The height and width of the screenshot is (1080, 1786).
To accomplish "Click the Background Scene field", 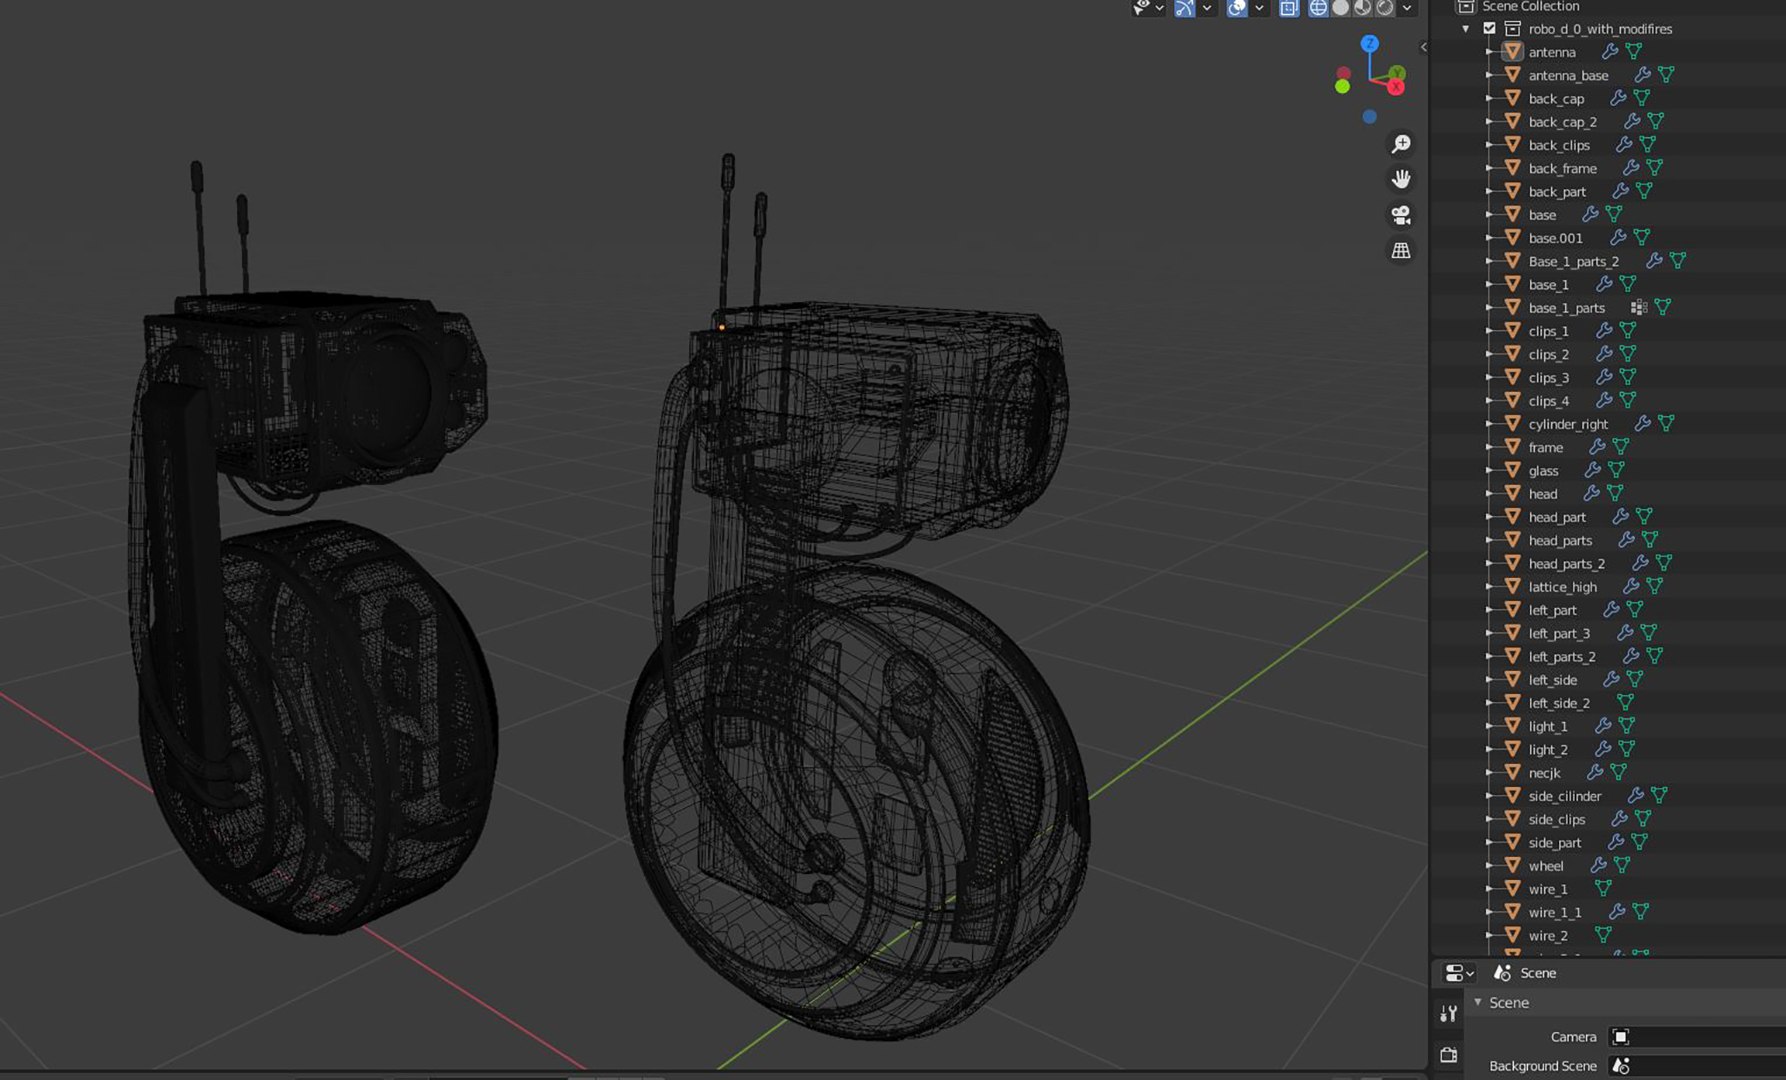I will click(1696, 1066).
